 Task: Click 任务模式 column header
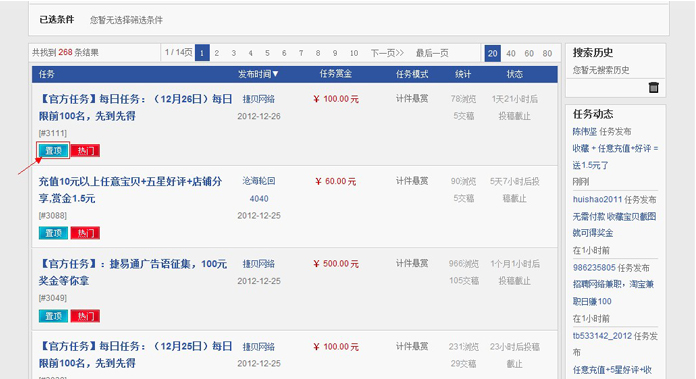412,74
